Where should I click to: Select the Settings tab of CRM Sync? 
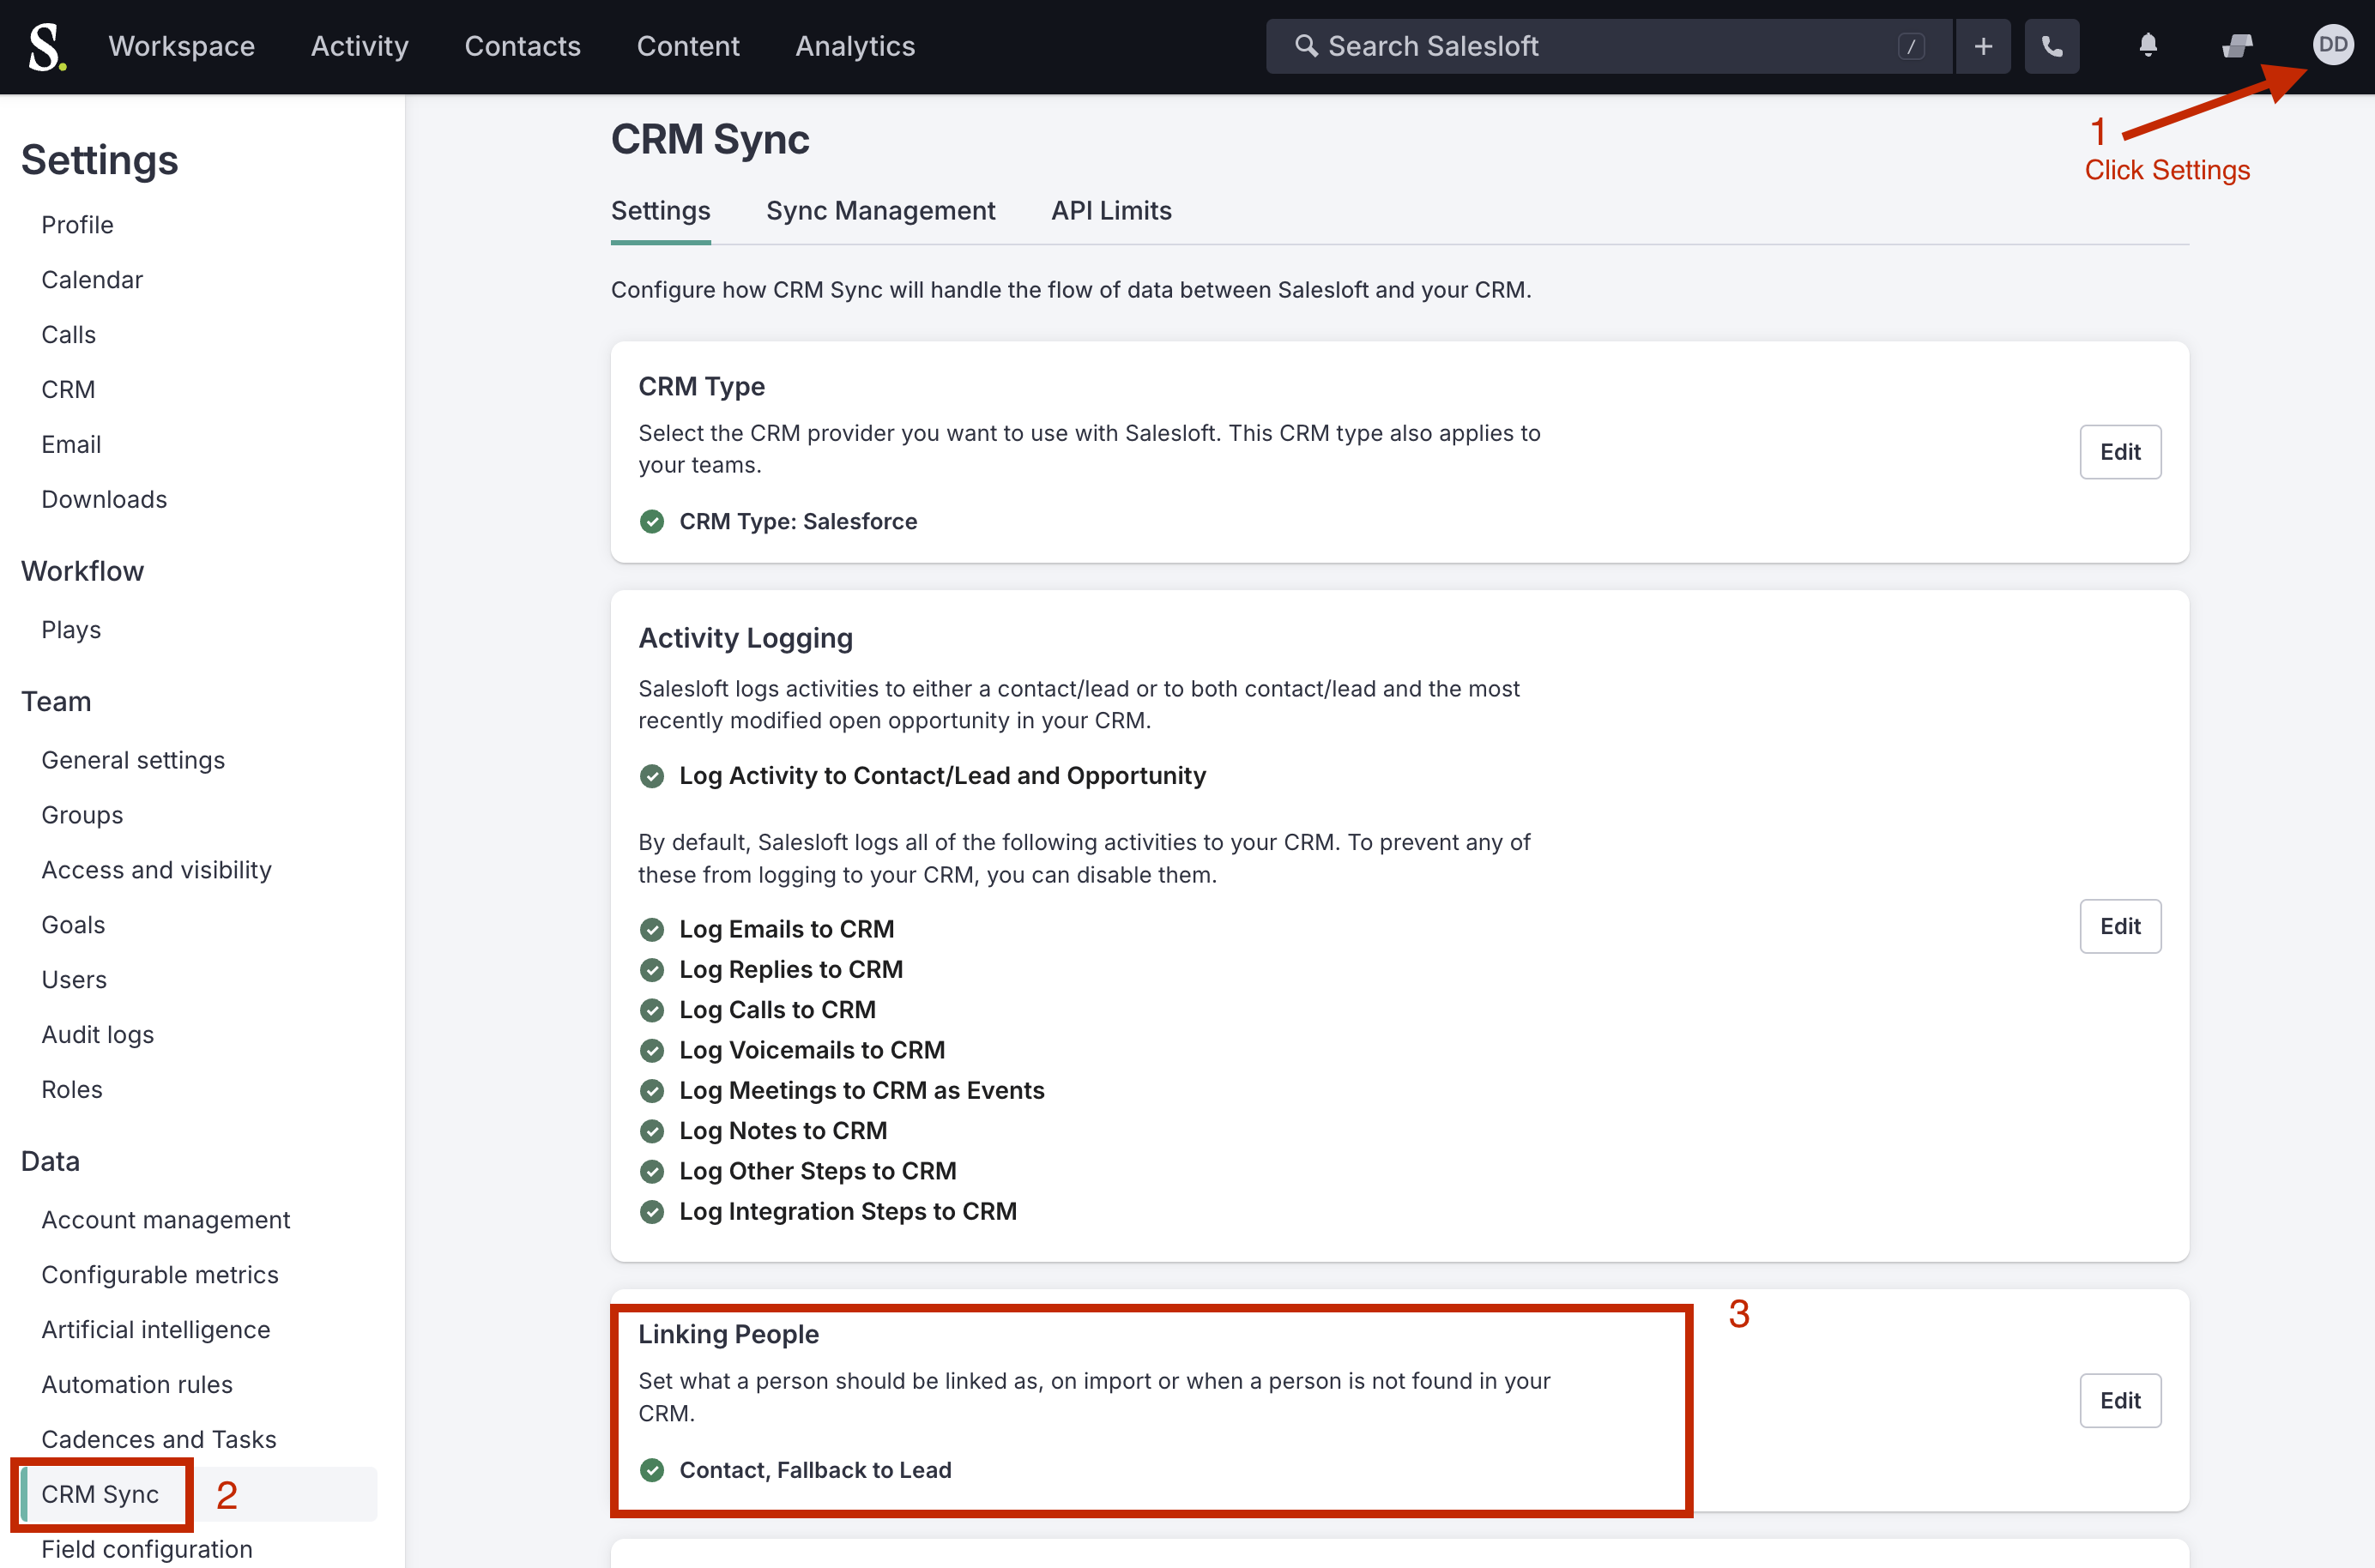pyautogui.click(x=661, y=211)
